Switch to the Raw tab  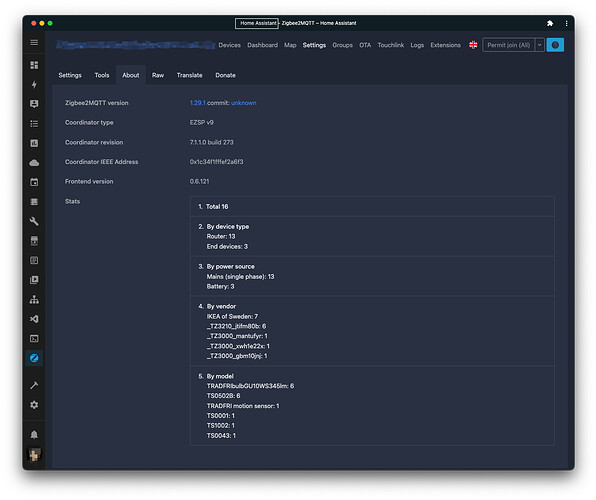158,75
